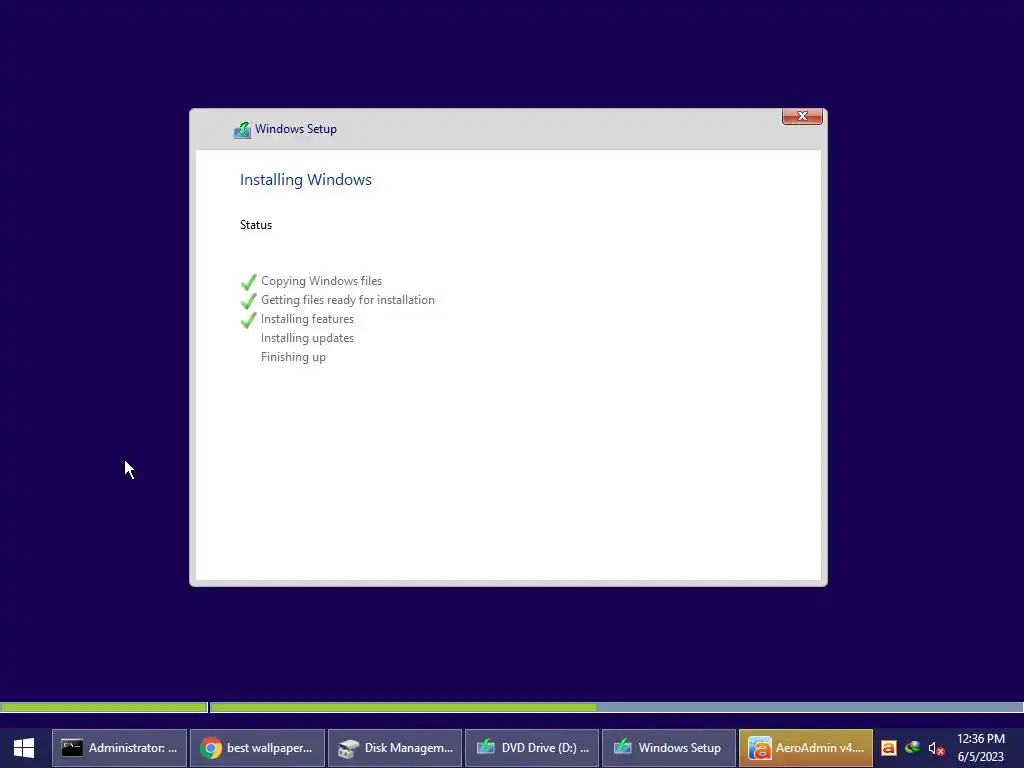Open the Windows Start button
1024x768 pixels.
click(x=24, y=748)
